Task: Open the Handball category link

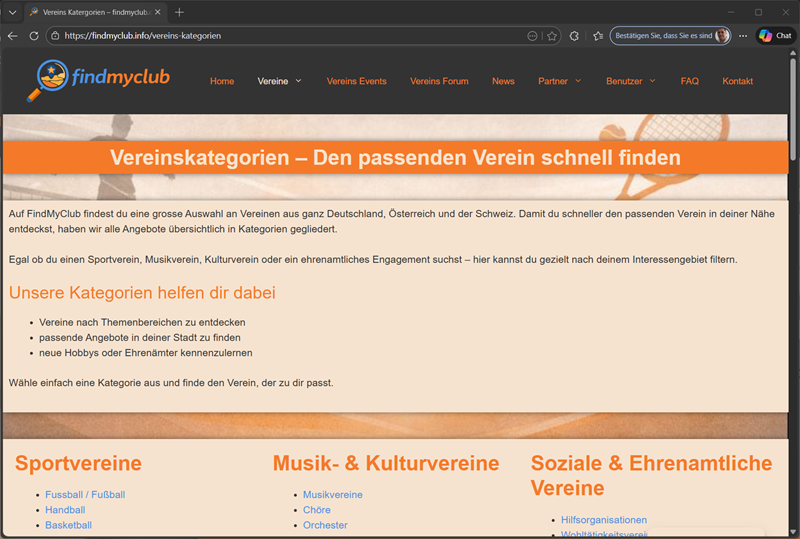Action: tap(65, 510)
